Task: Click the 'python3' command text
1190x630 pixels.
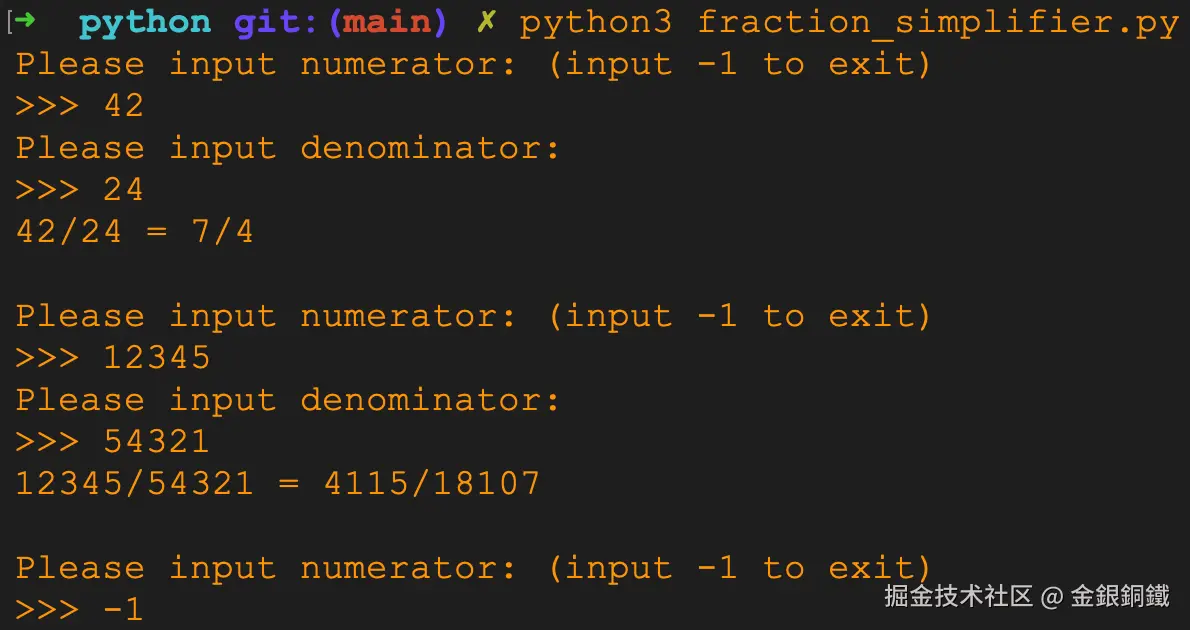Action: point(596,24)
